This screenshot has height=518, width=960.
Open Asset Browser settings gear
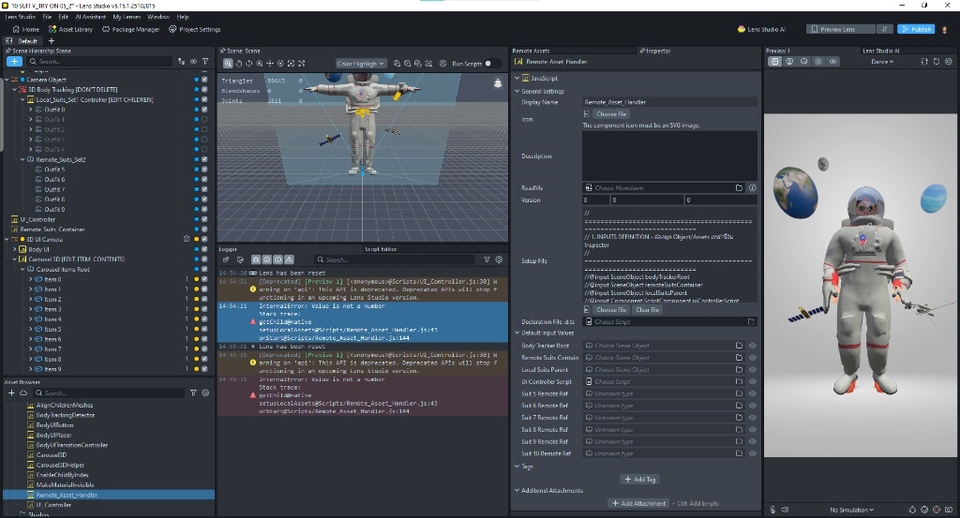(x=205, y=393)
